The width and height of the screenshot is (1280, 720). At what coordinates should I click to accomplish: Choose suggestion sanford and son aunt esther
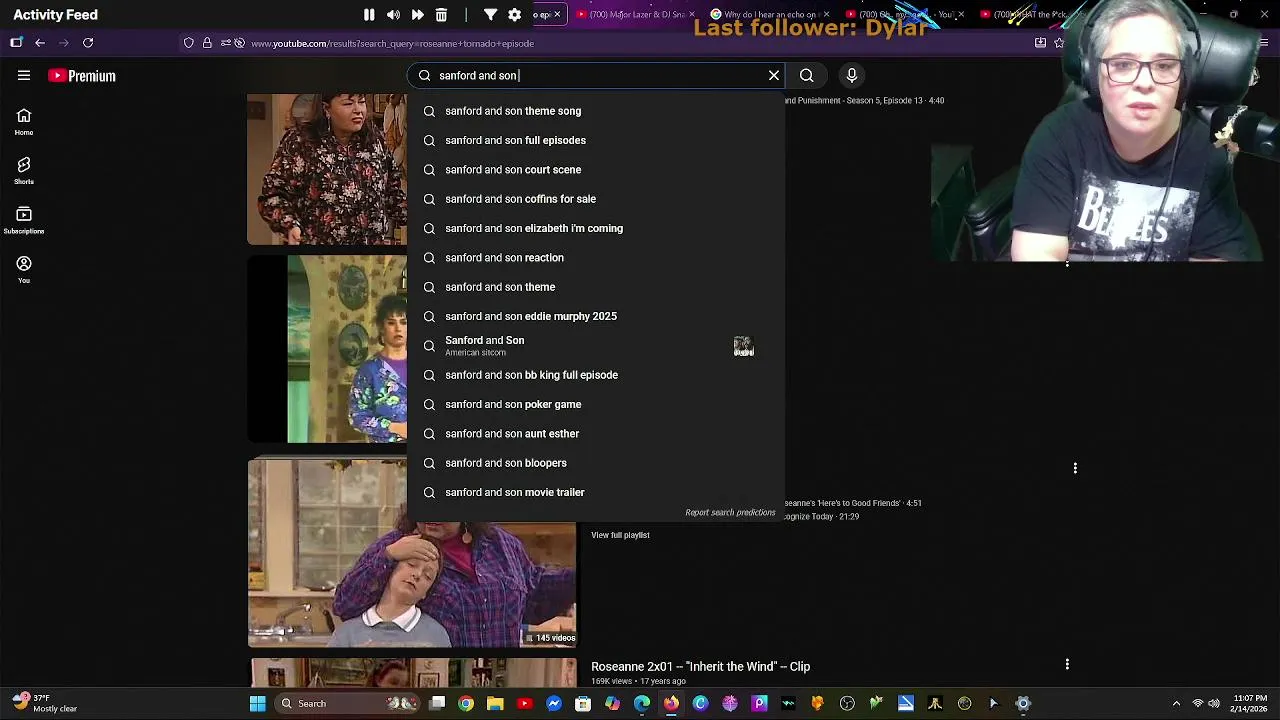(596, 434)
